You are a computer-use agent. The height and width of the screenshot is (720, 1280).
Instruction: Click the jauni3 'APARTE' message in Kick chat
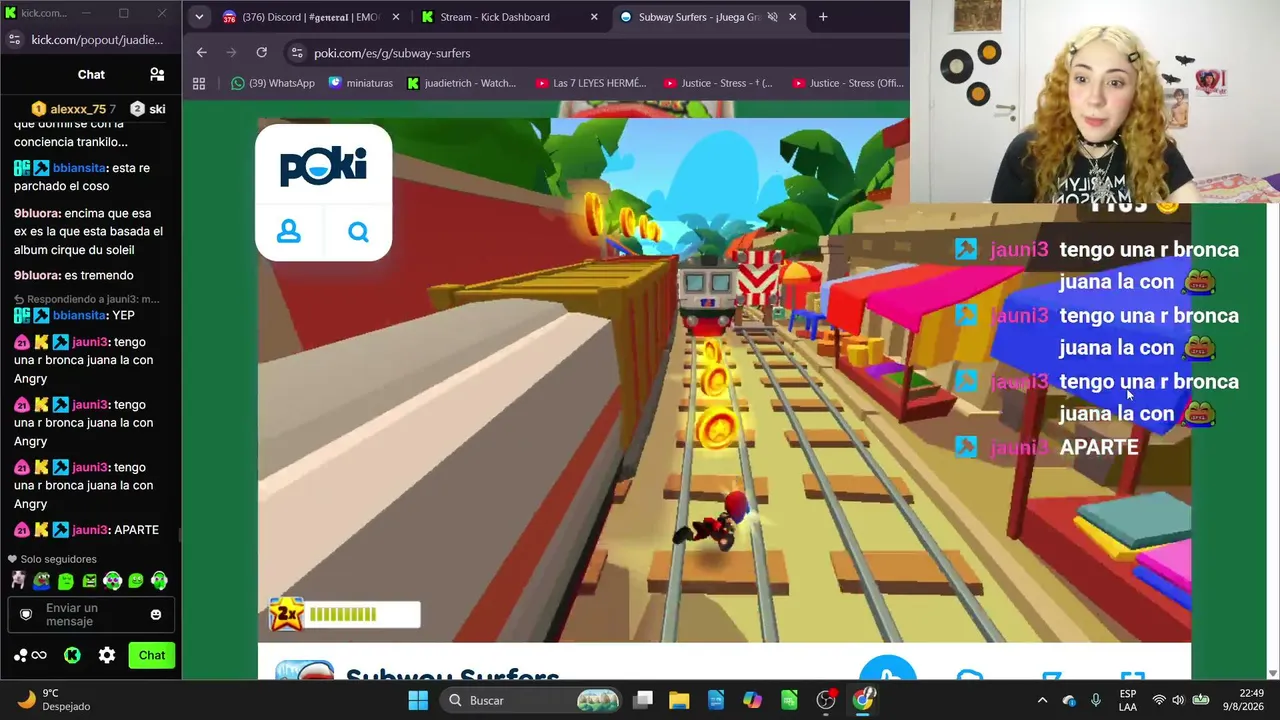(87, 530)
